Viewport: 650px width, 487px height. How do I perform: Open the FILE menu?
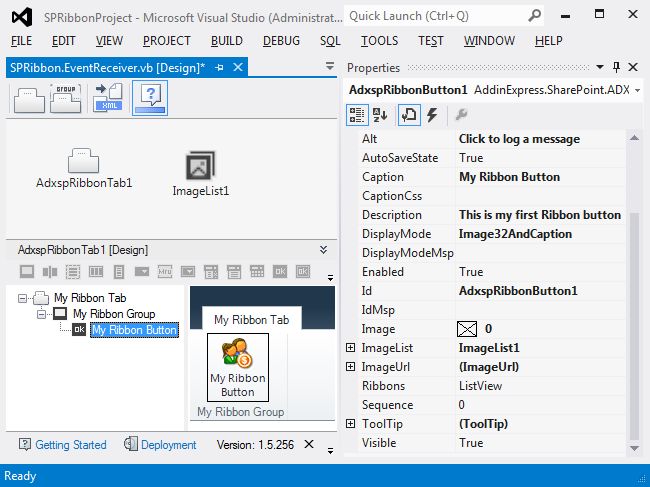[22, 41]
